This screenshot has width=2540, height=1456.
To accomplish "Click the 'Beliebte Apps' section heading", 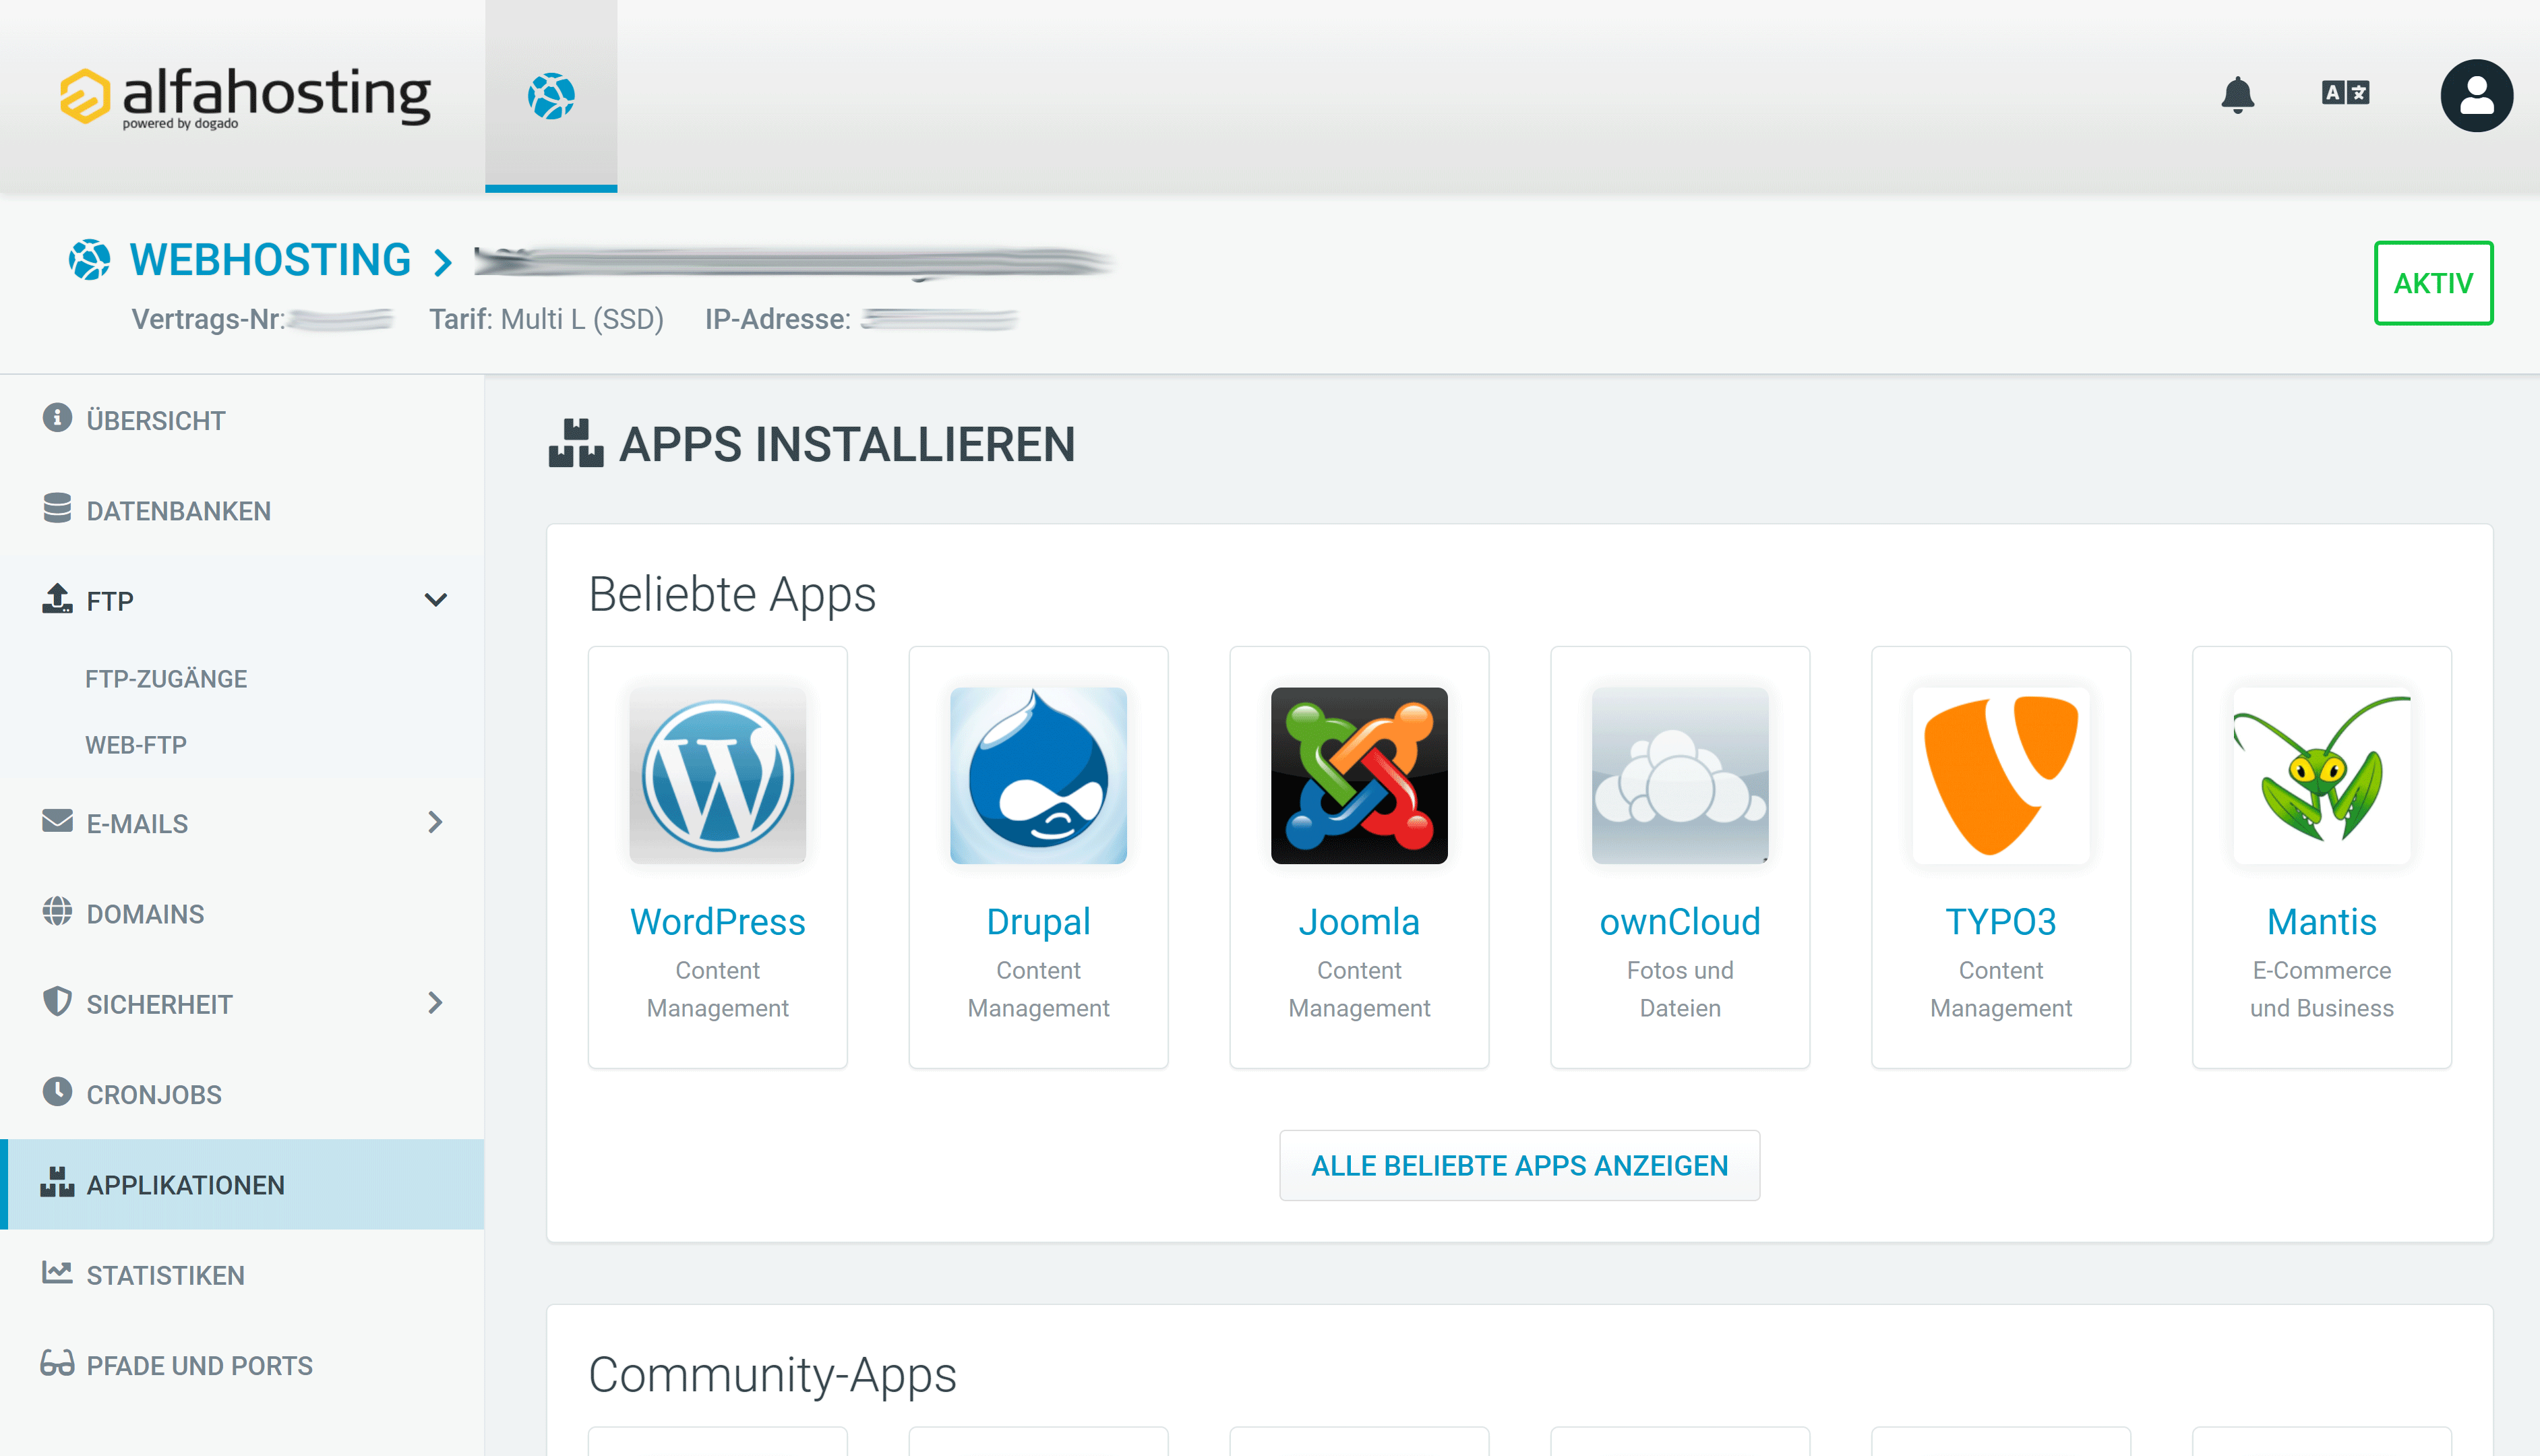I will pos(732,594).
